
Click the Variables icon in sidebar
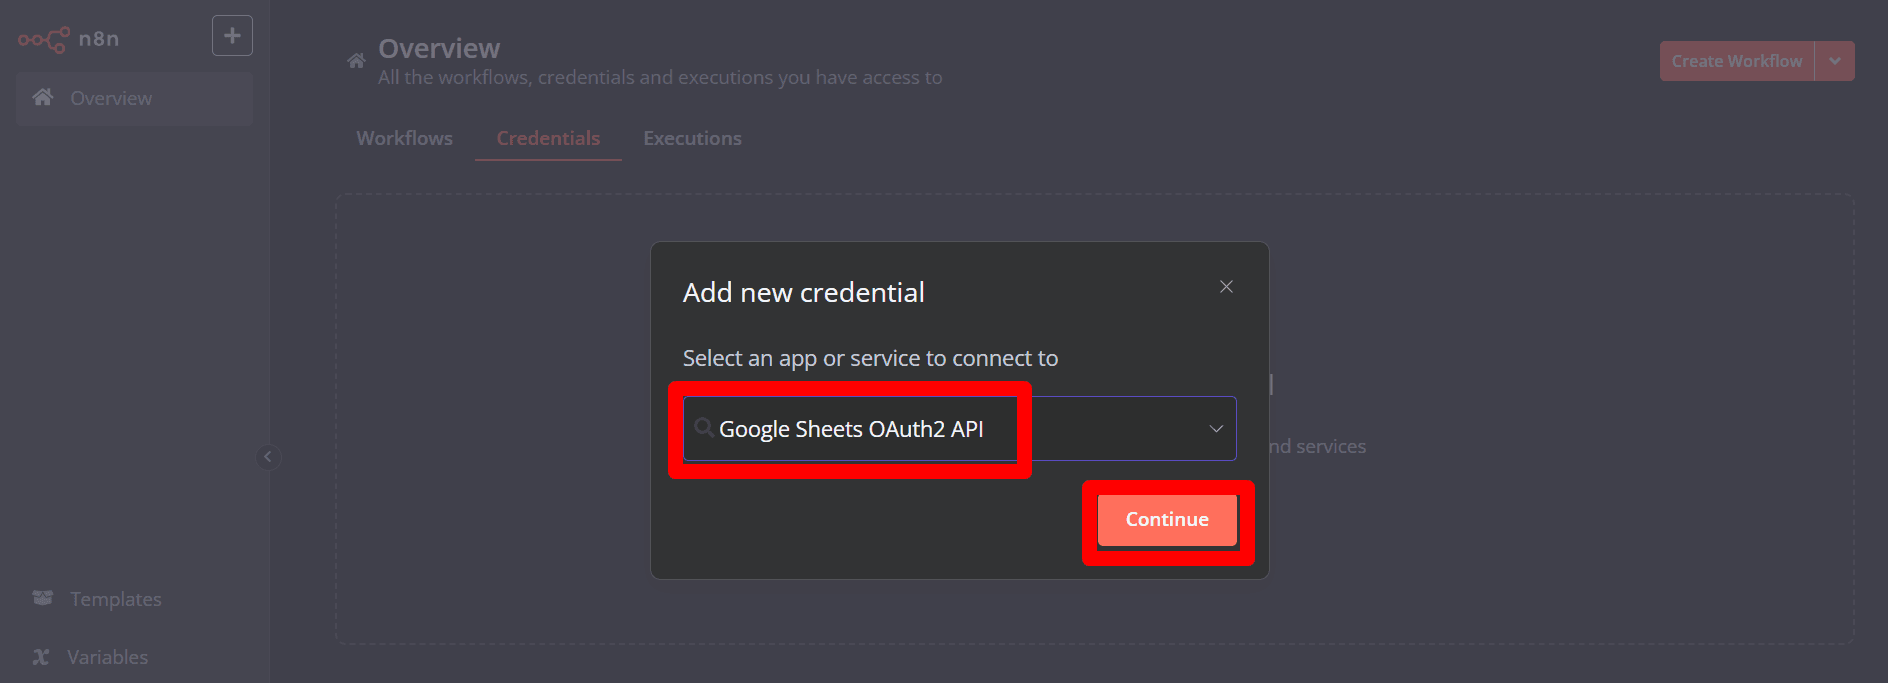coord(41,657)
